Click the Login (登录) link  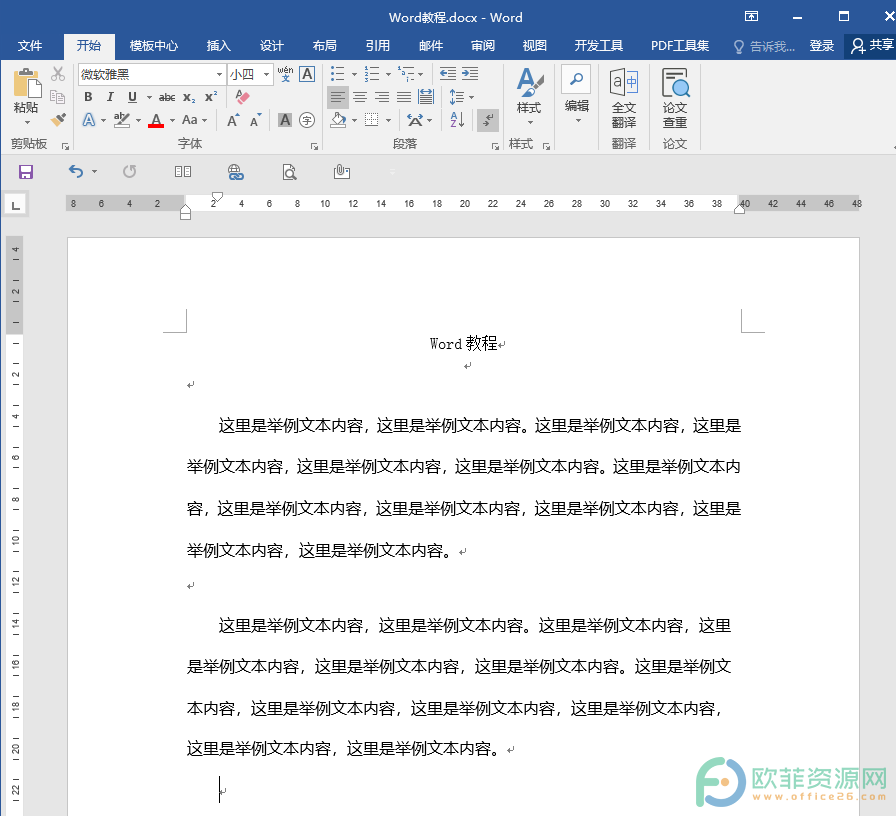822,46
